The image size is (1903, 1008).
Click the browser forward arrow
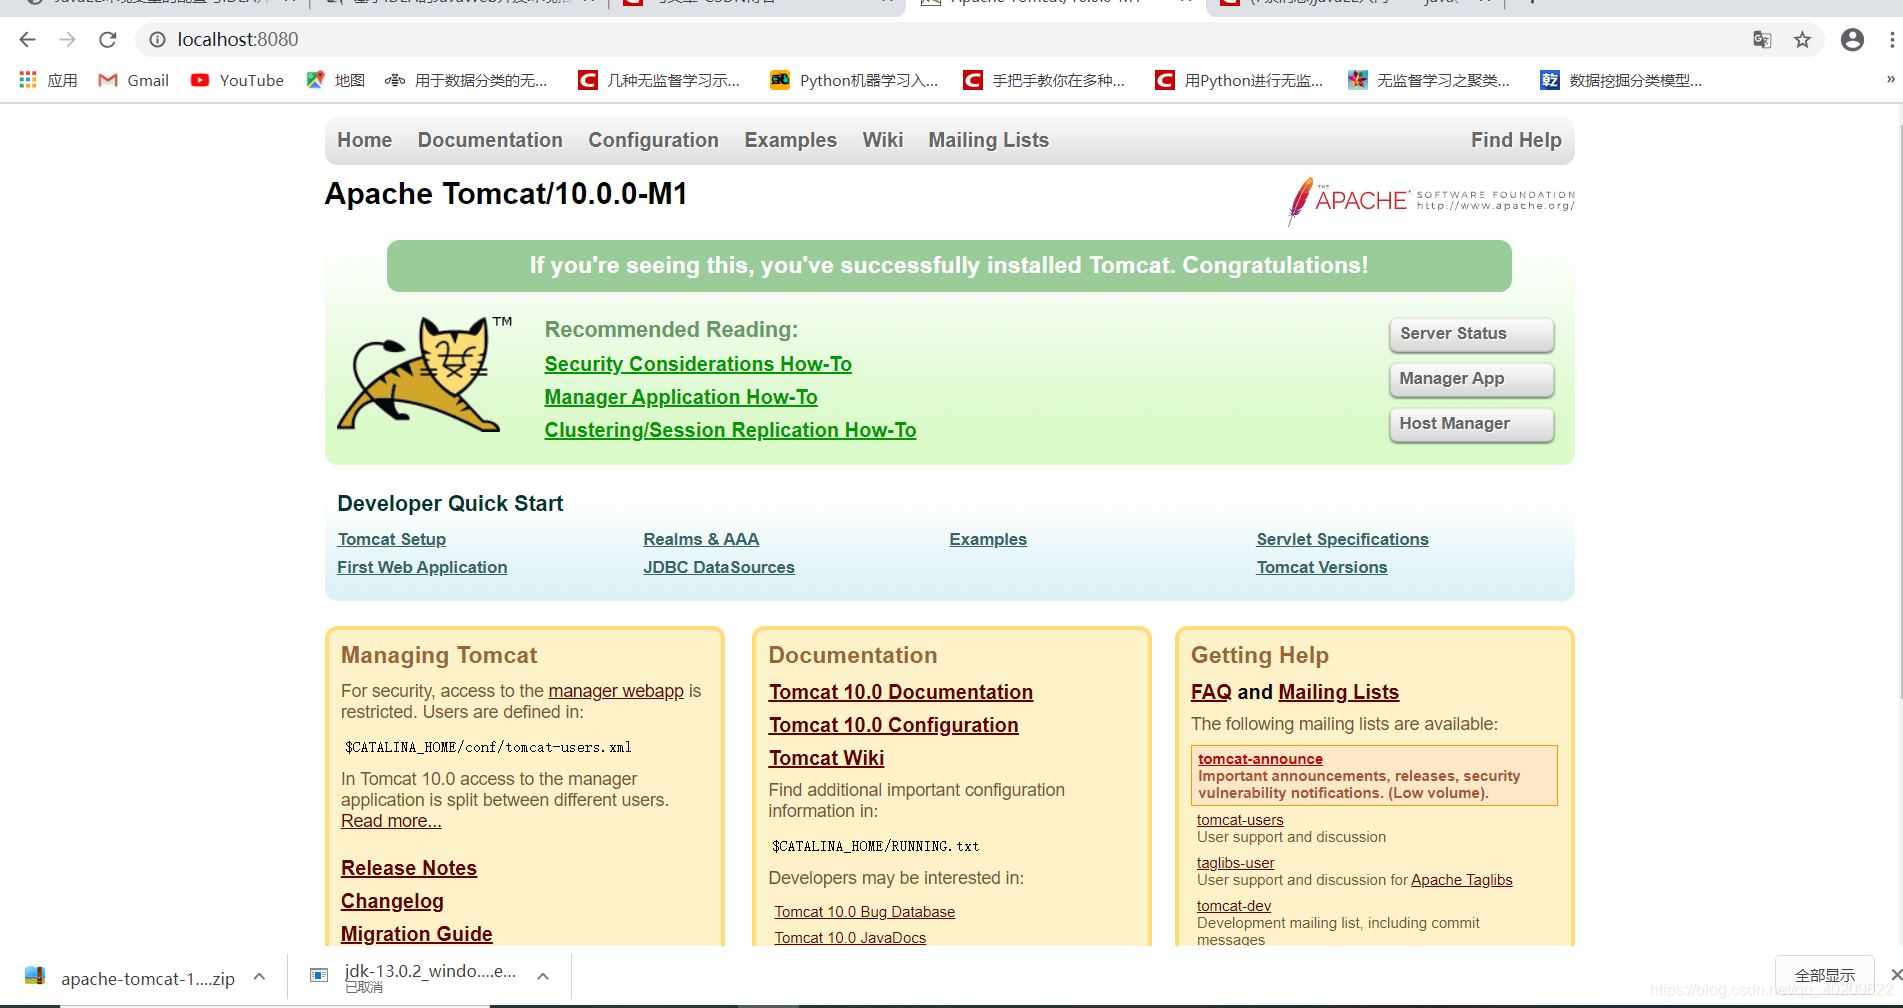(x=67, y=40)
